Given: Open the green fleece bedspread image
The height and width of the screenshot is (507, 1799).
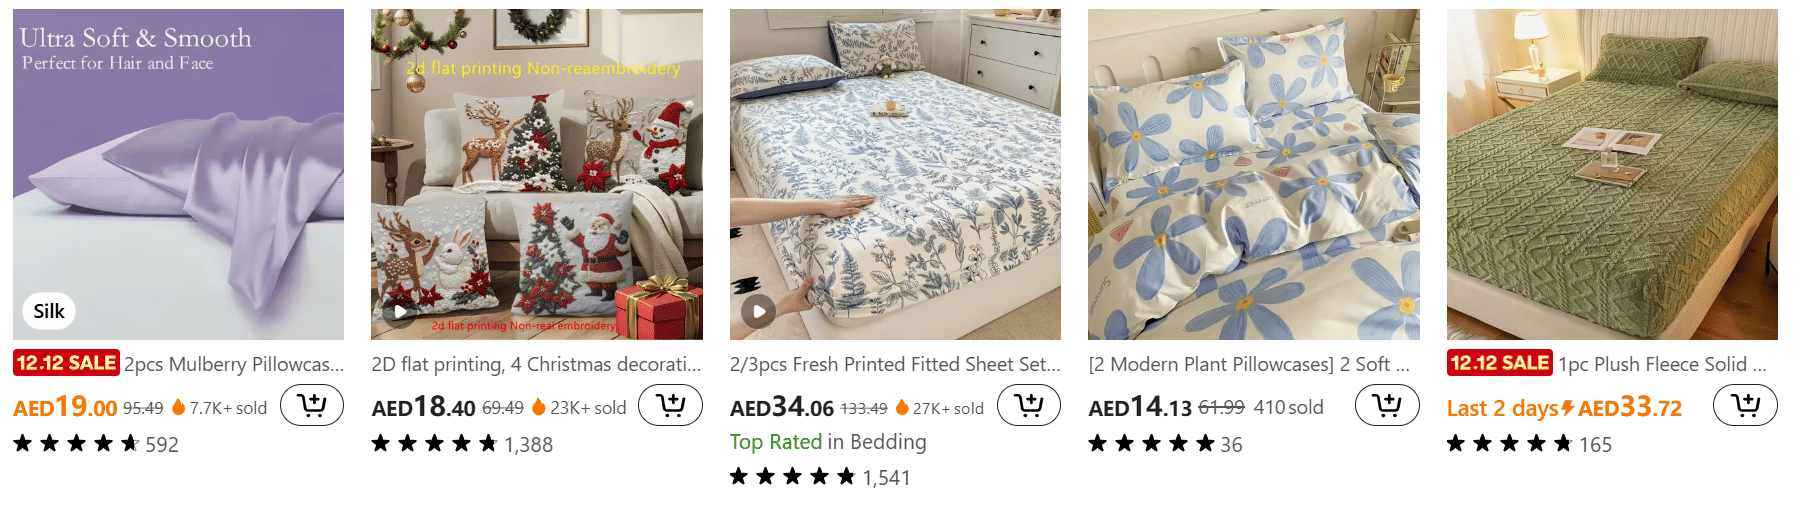Looking at the screenshot, I should (1612, 175).
